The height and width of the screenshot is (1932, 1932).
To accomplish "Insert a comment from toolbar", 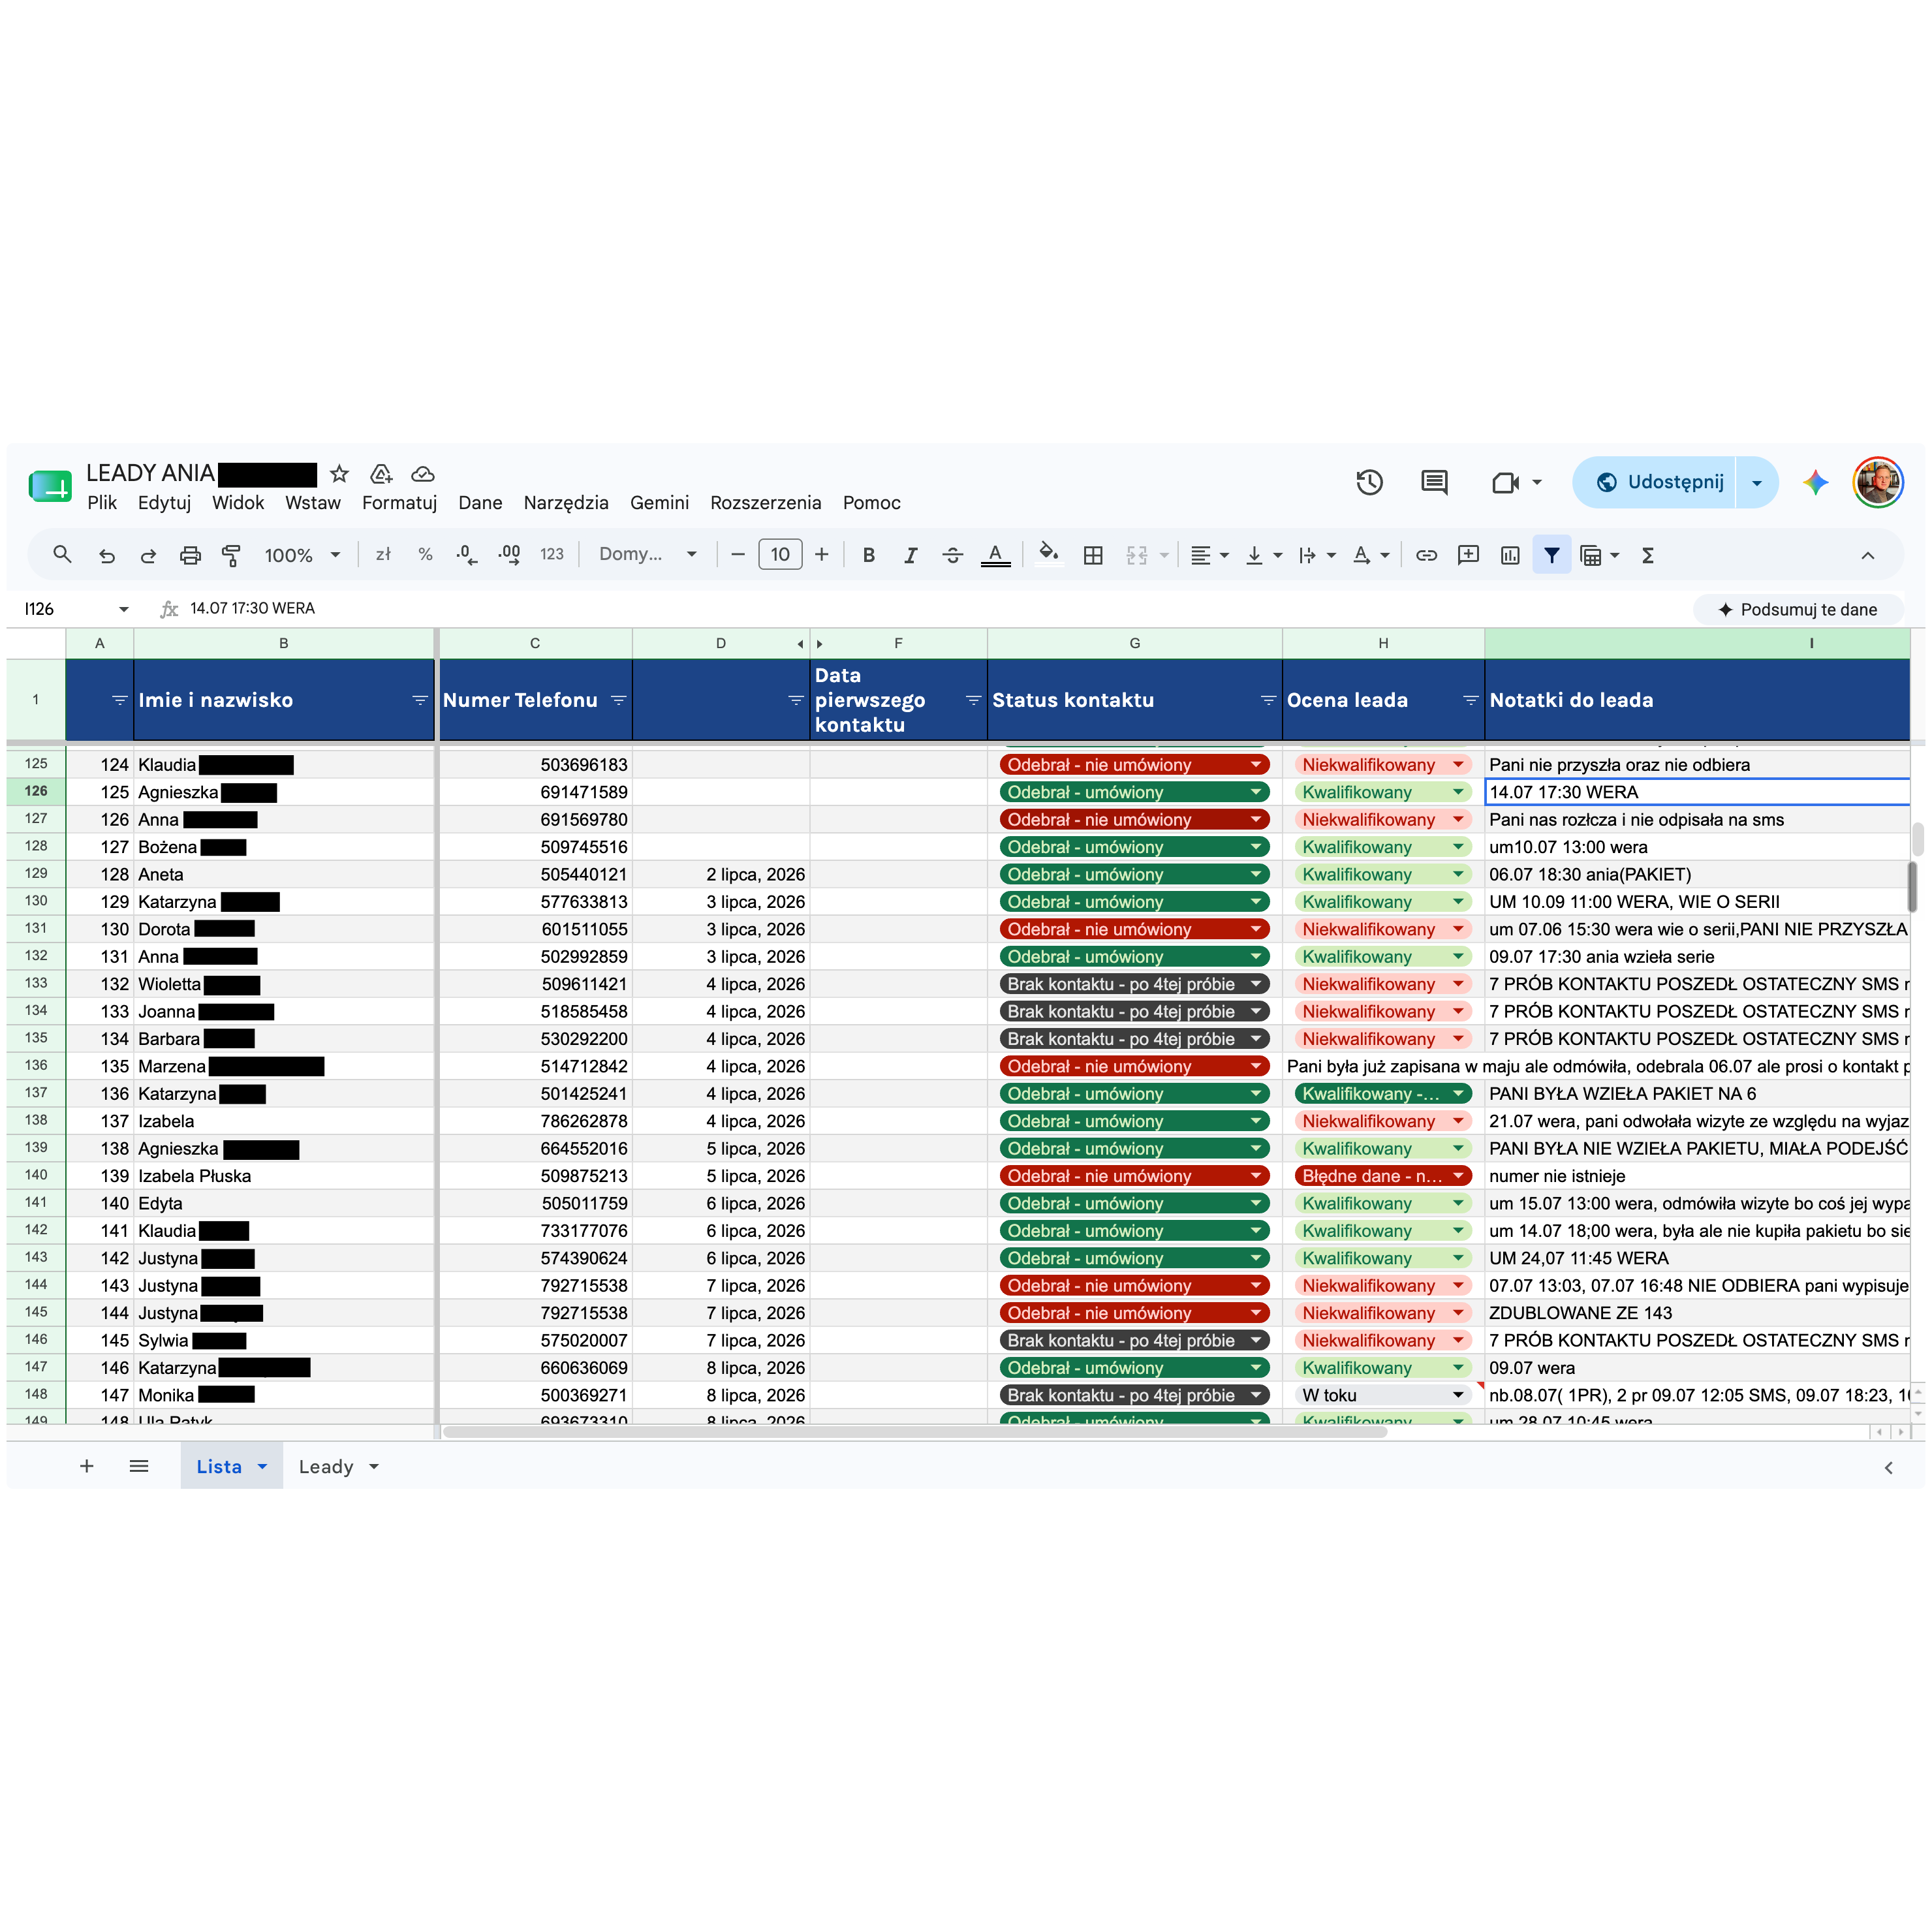I will tap(1468, 555).
